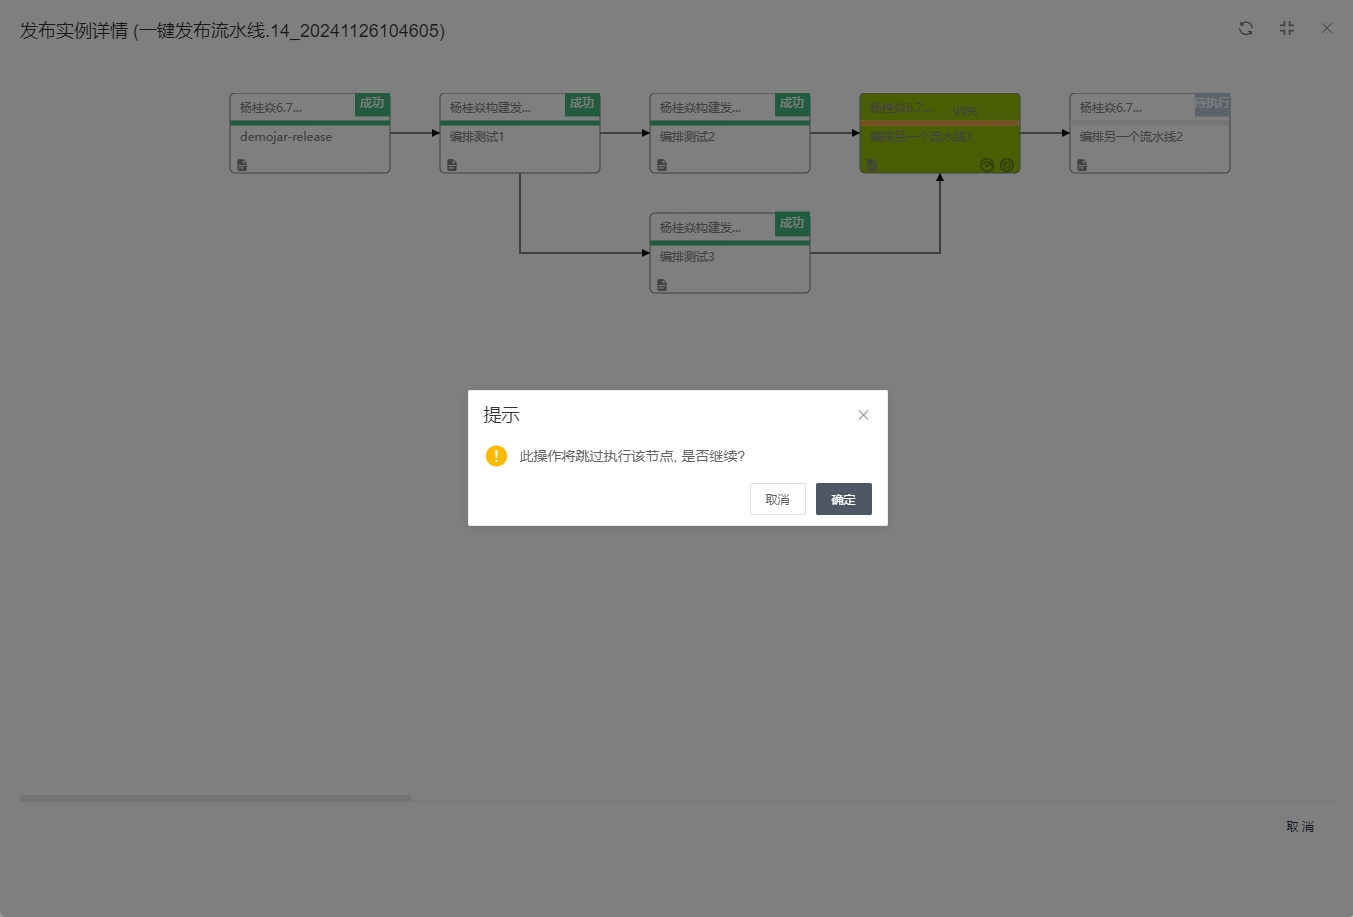Click the exit-fullscreen icon in the header
Screen dimensions: 1353x917
[1287, 28]
